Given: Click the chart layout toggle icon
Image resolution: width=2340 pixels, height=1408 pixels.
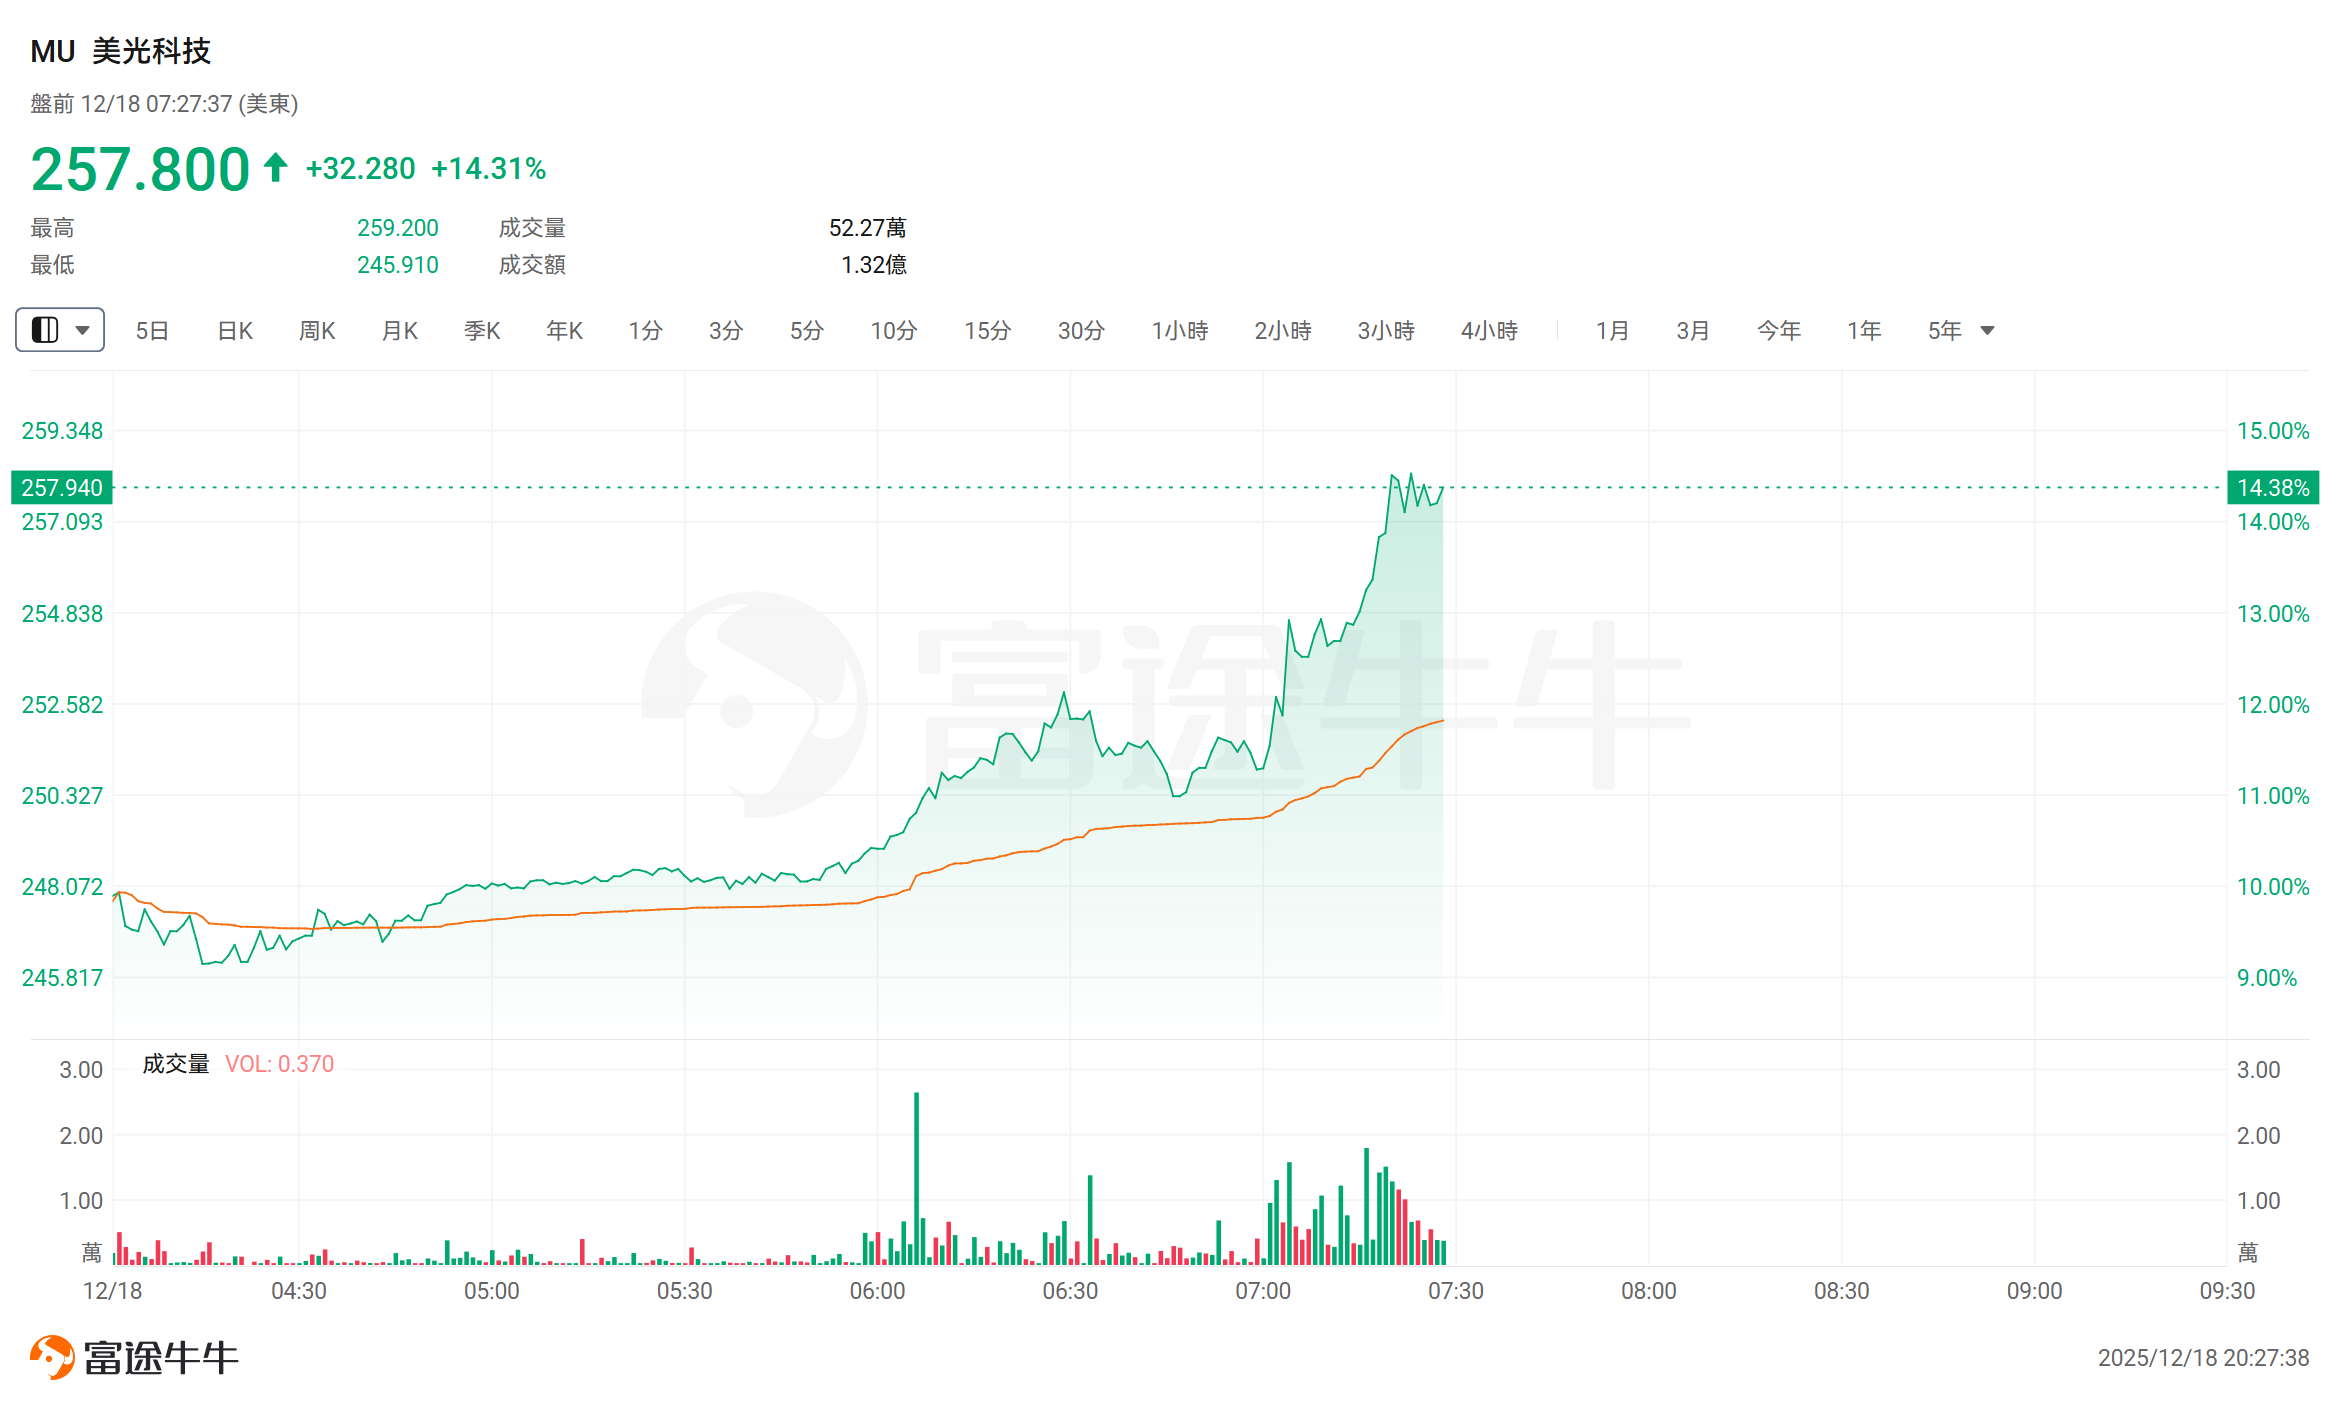Looking at the screenshot, I should tap(45, 330).
